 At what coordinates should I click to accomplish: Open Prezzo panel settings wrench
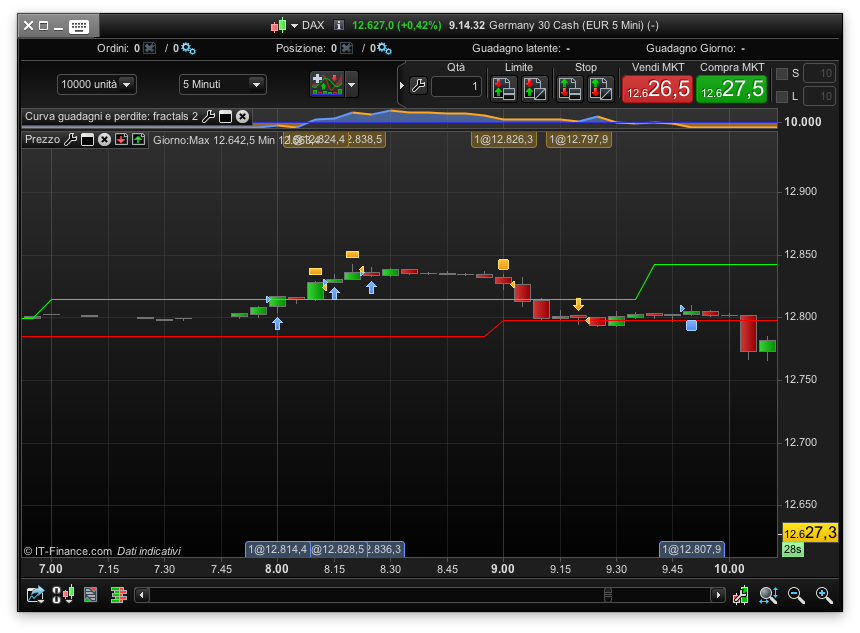point(70,139)
